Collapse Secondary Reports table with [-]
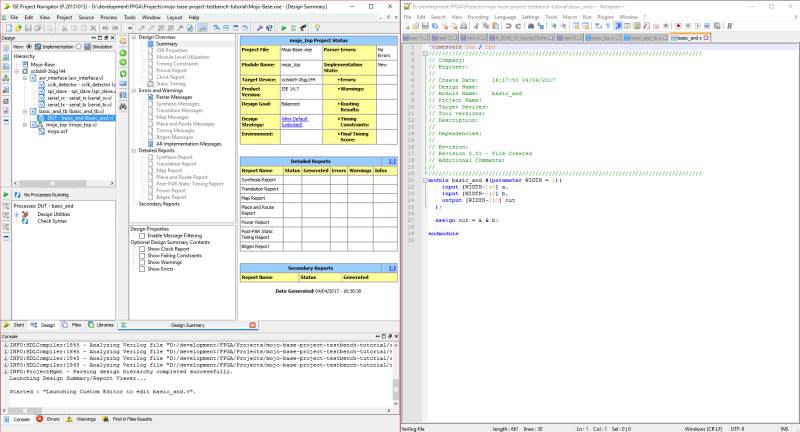 pyautogui.click(x=392, y=268)
